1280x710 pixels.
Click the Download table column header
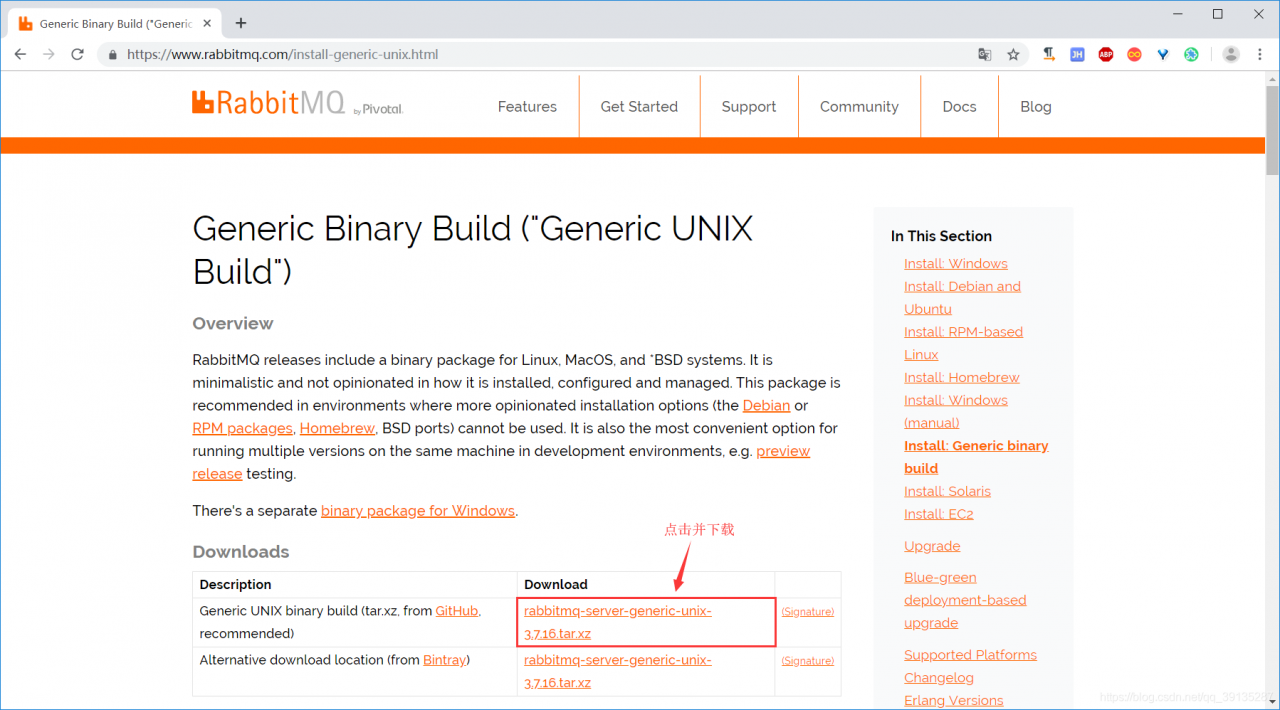tap(556, 584)
